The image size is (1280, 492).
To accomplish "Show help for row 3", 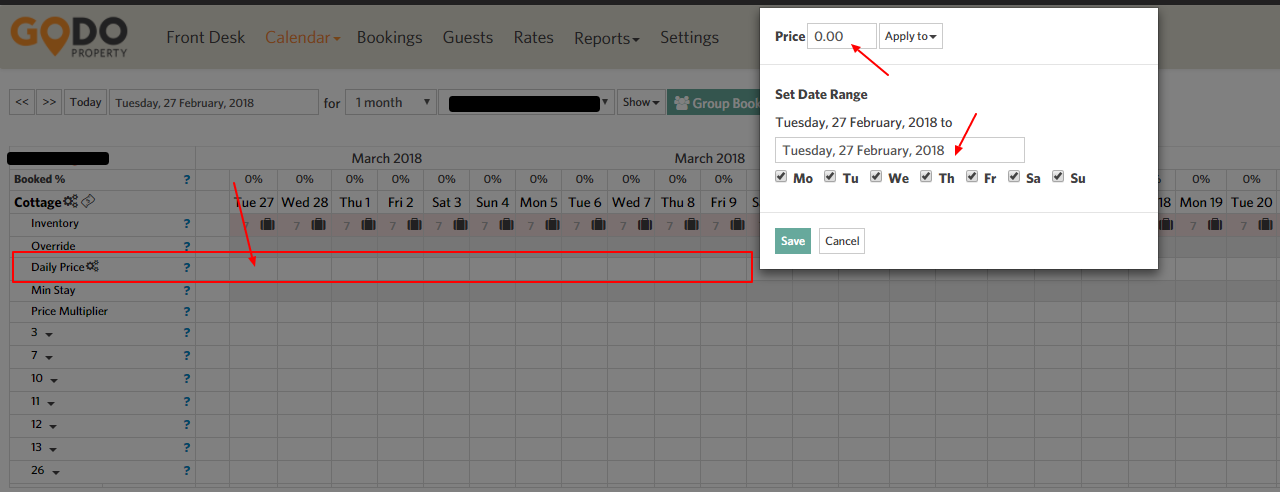I will point(186,334).
